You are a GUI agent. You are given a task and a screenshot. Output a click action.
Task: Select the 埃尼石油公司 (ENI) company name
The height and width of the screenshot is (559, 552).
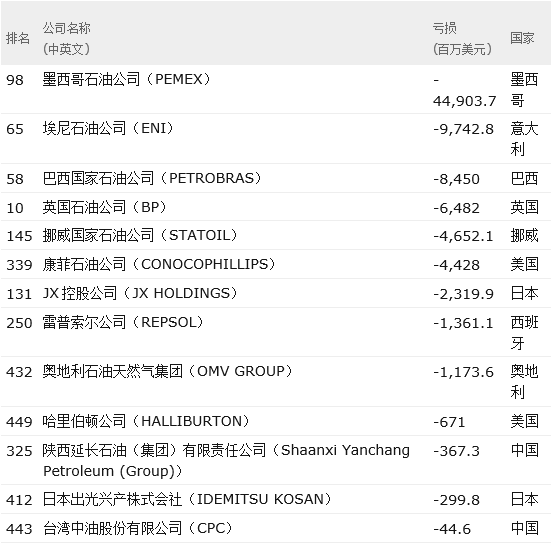pos(108,128)
